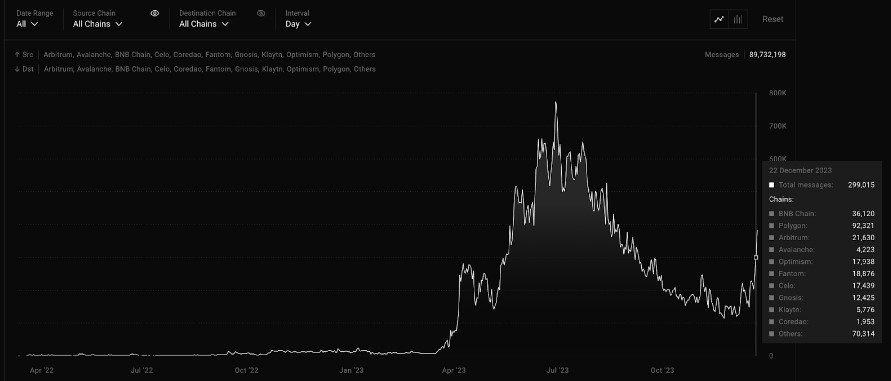Click the Total messages white swatch
This screenshot has width=891, height=381.
(x=771, y=185)
